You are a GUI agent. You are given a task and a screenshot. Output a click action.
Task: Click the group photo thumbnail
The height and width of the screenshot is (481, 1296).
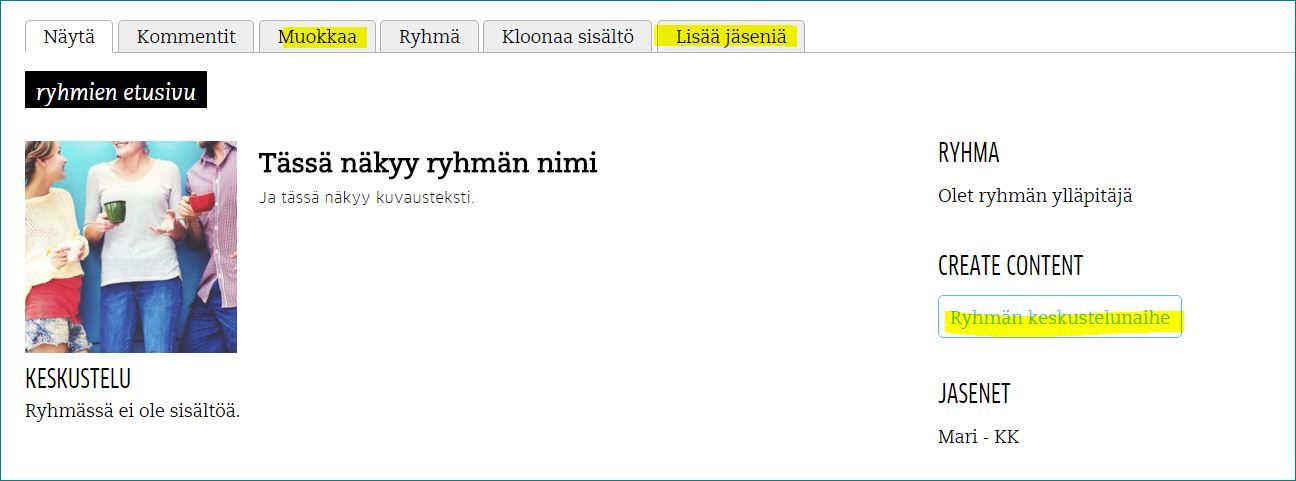pos(131,247)
